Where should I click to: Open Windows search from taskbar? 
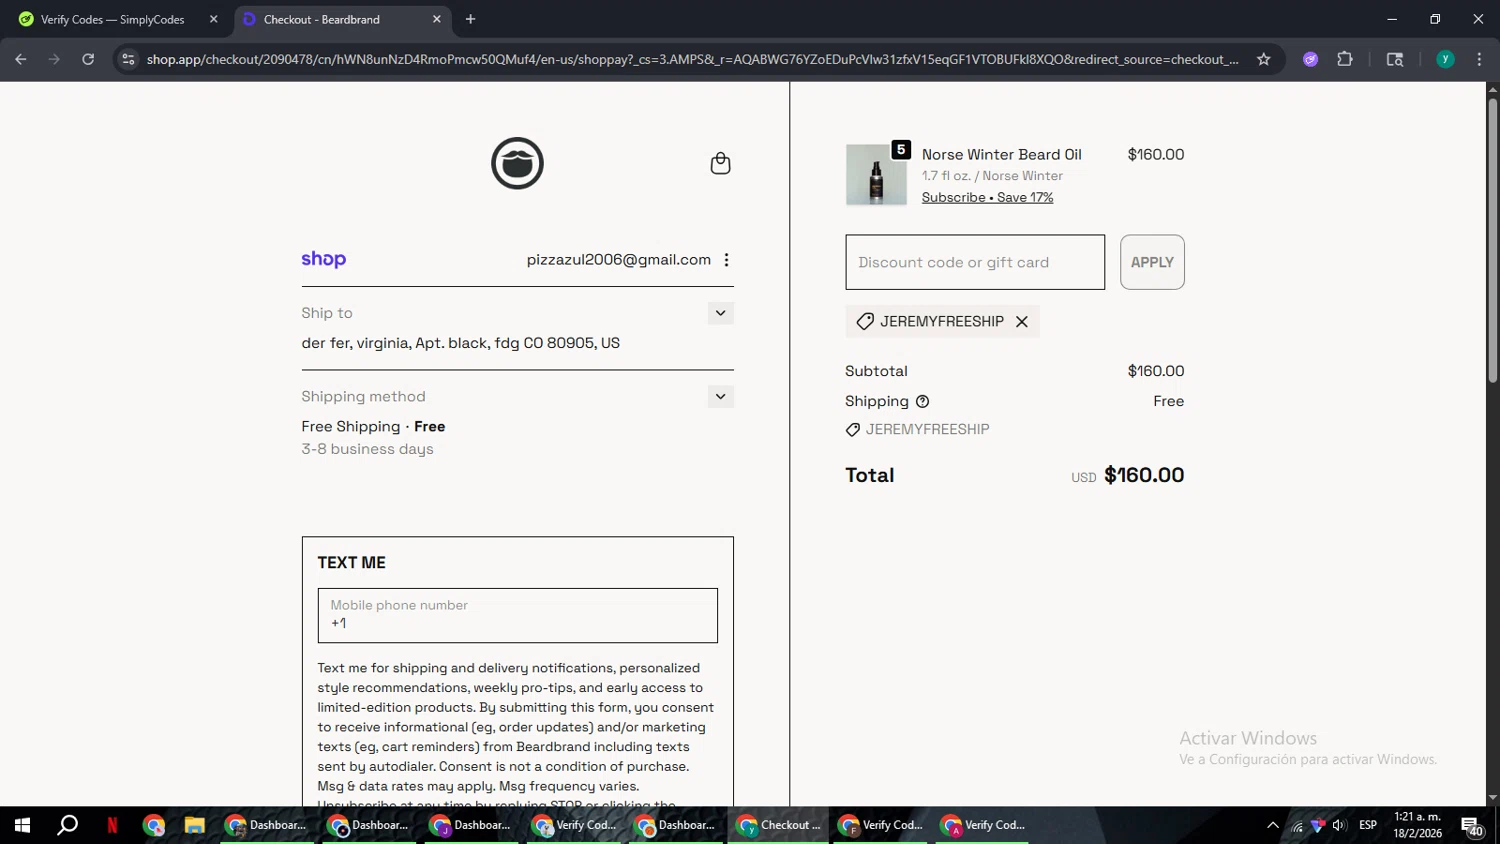tap(67, 825)
